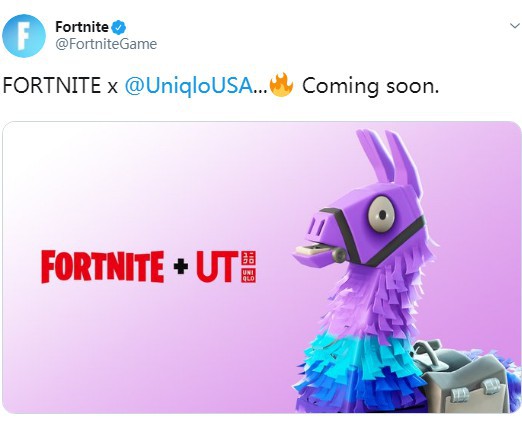Click the llama's round eye
Screen dimensions: 522x422
click(x=381, y=214)
